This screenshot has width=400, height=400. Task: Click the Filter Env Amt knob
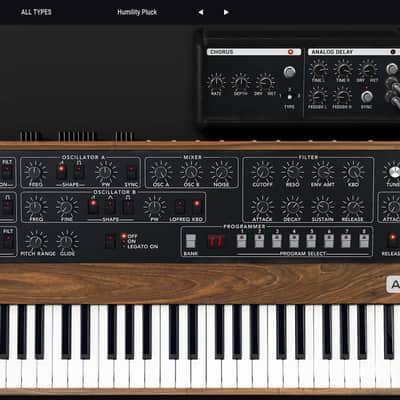(323, 172)
